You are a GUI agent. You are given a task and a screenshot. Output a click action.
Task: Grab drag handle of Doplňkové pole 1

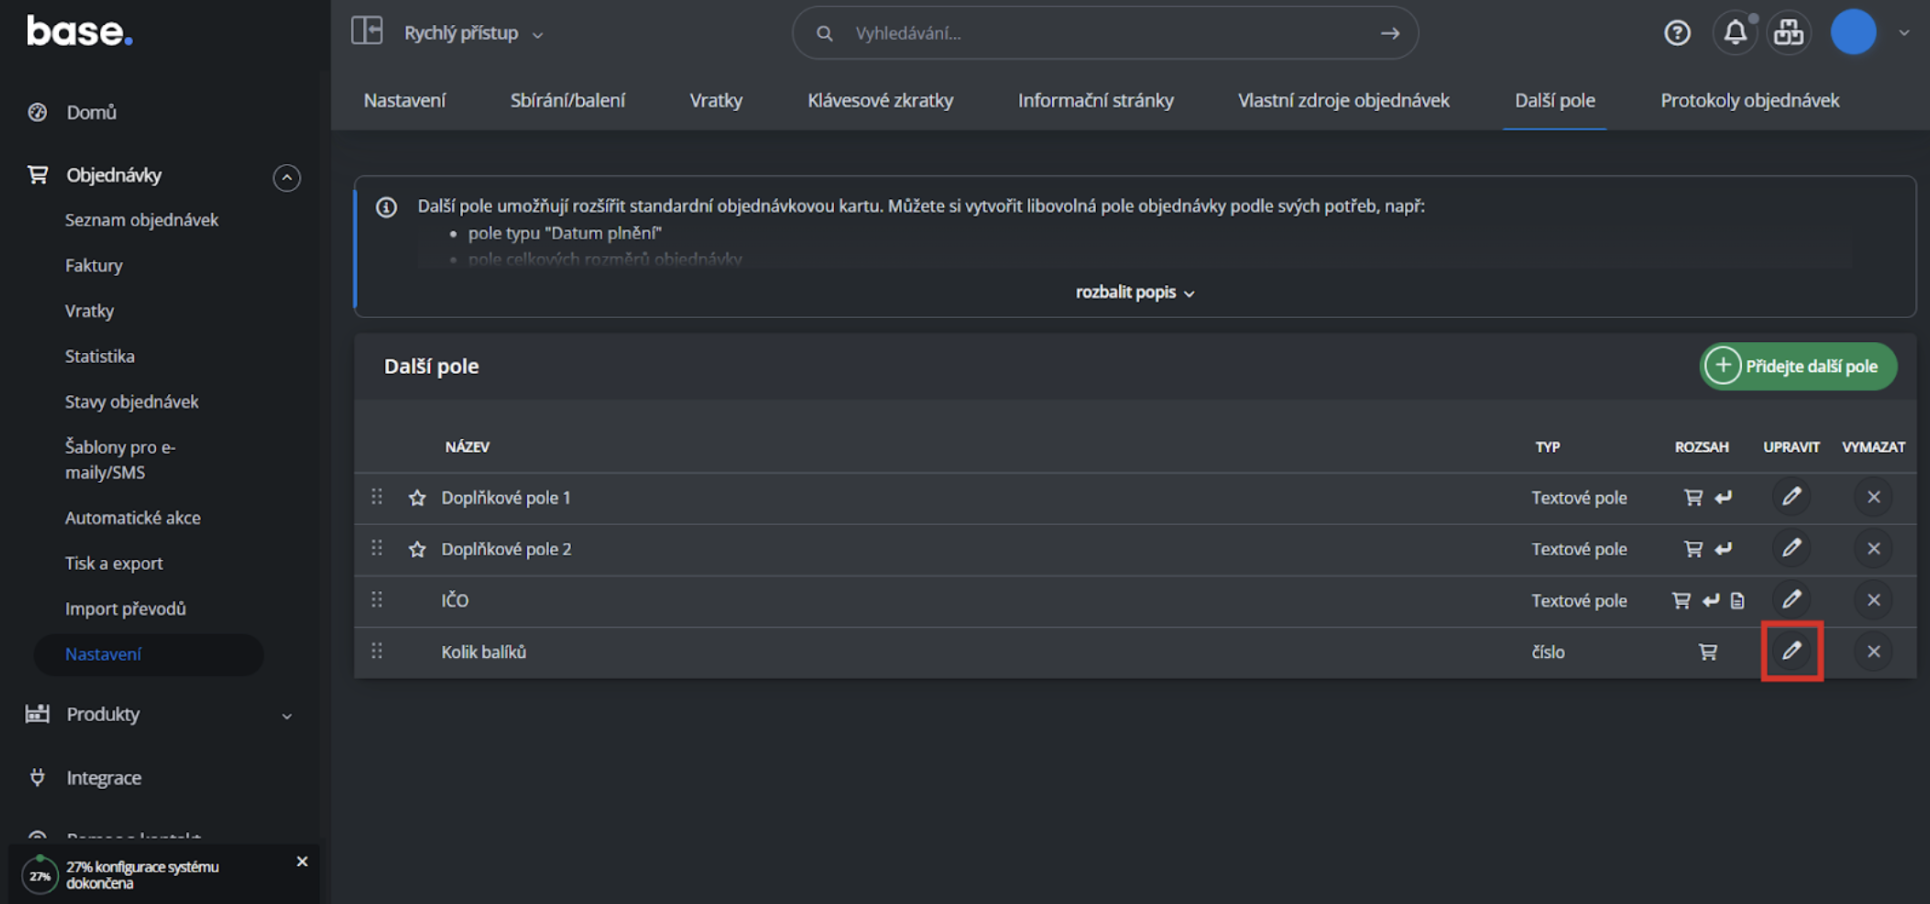coord(377,497)
